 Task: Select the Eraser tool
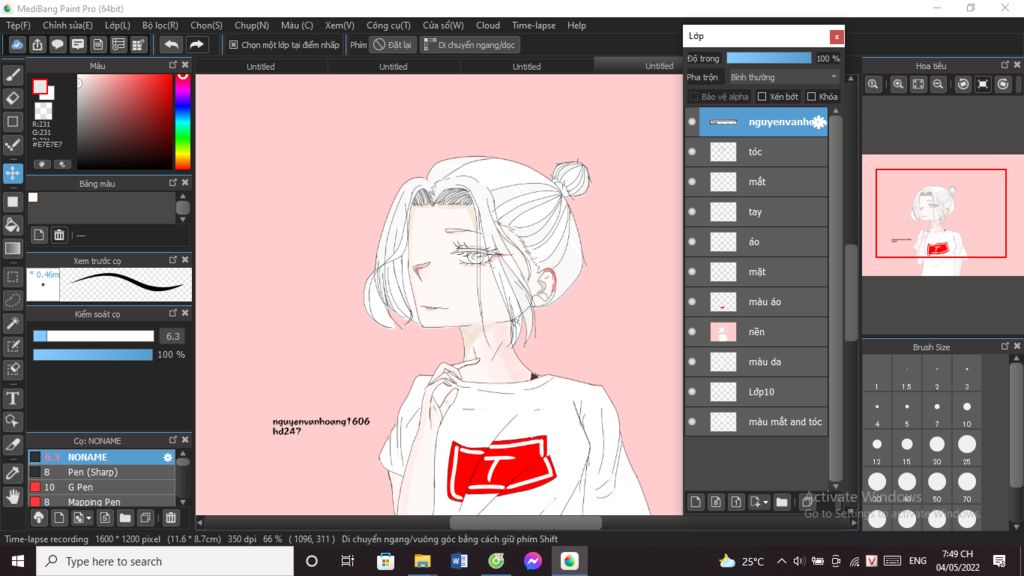(x=13, y=98)
